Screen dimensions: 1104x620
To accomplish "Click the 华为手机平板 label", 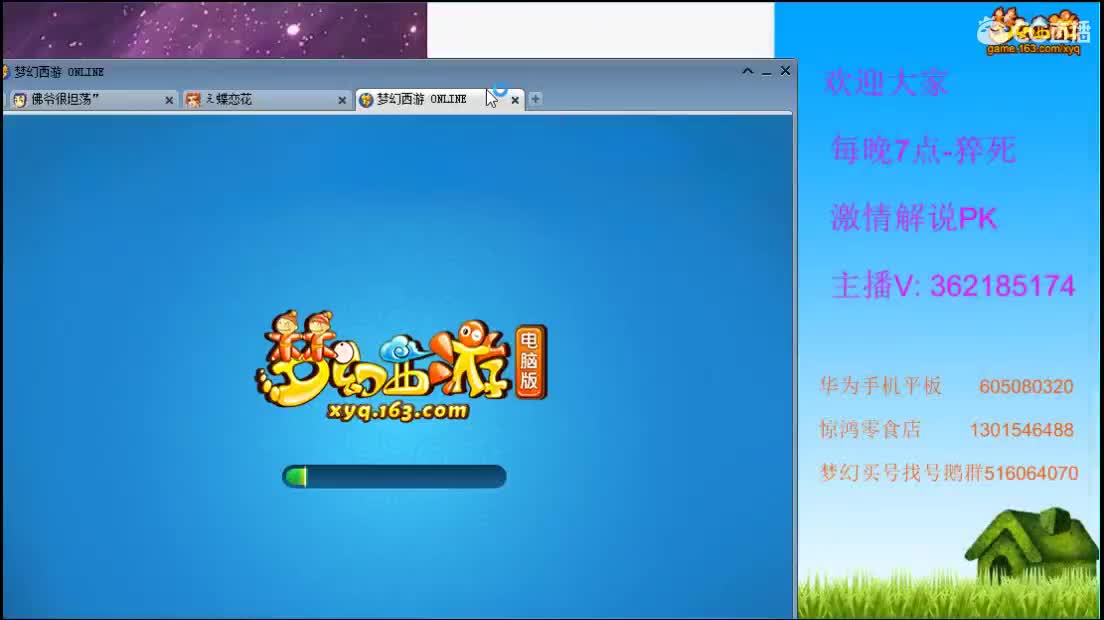I will [881, 386].
